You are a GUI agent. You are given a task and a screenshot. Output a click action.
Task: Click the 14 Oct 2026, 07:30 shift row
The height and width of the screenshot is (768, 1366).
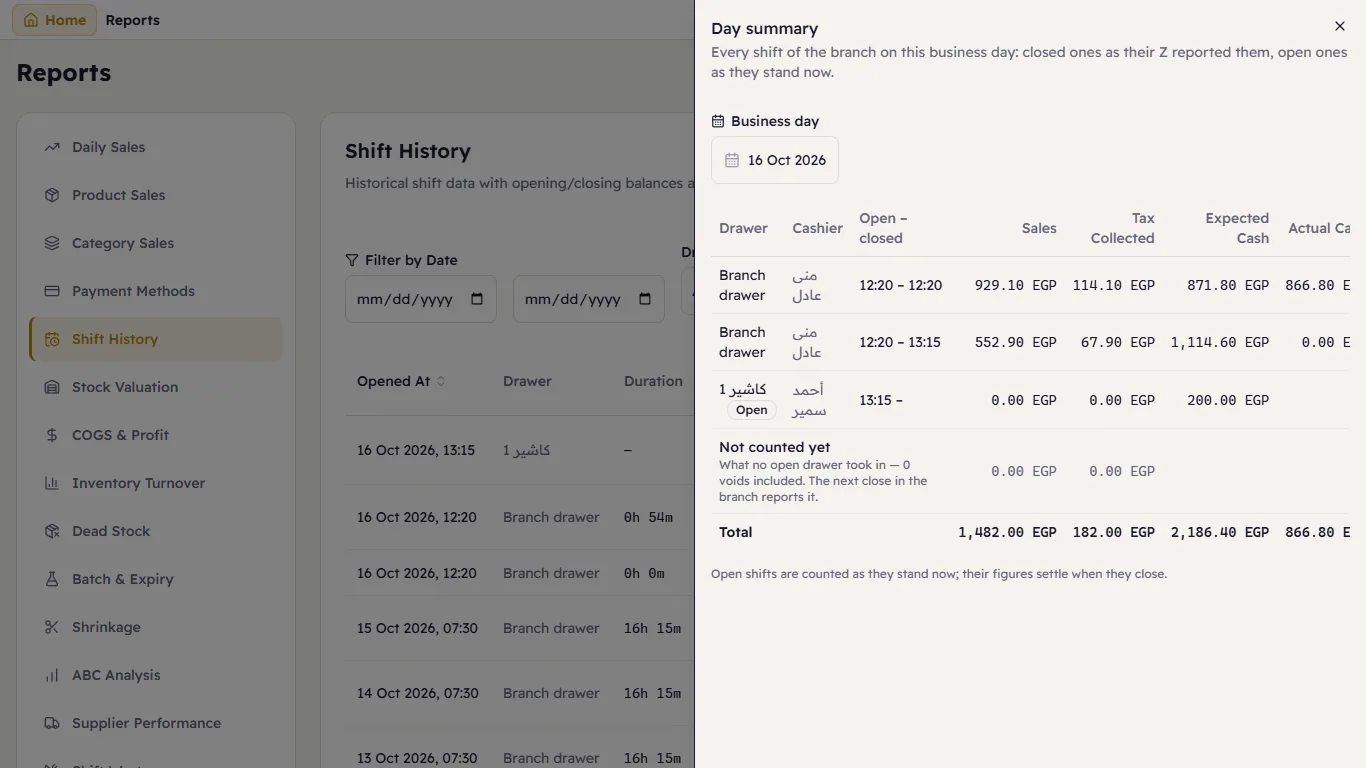[520, 693]
